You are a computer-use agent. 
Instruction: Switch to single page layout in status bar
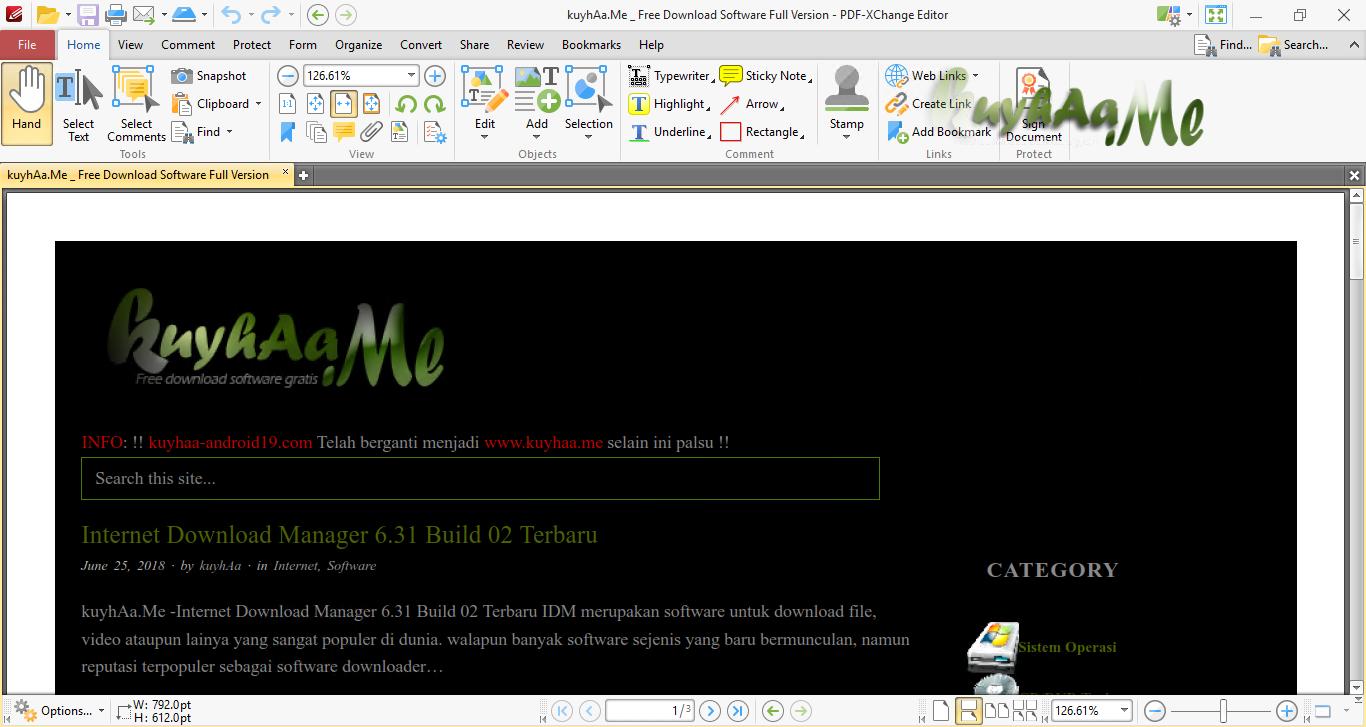tap(940, 711)
